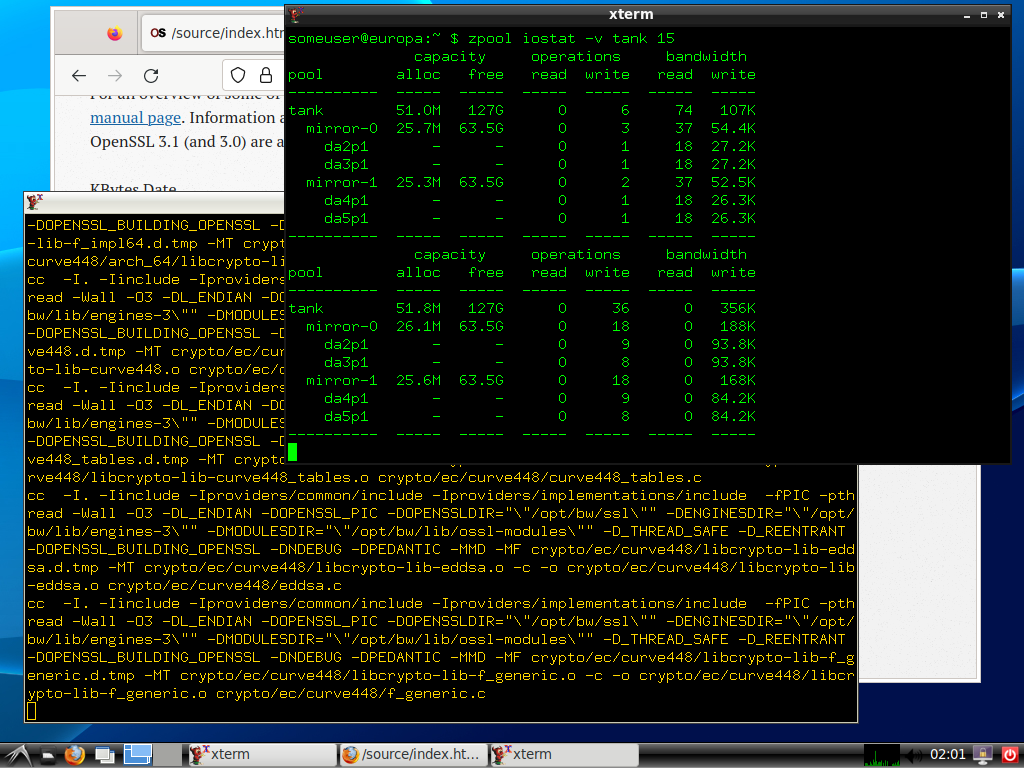Click the Firefox forward arrow button
The height and width of the screenshot is (768, 1024).
[x=115, y=76]
